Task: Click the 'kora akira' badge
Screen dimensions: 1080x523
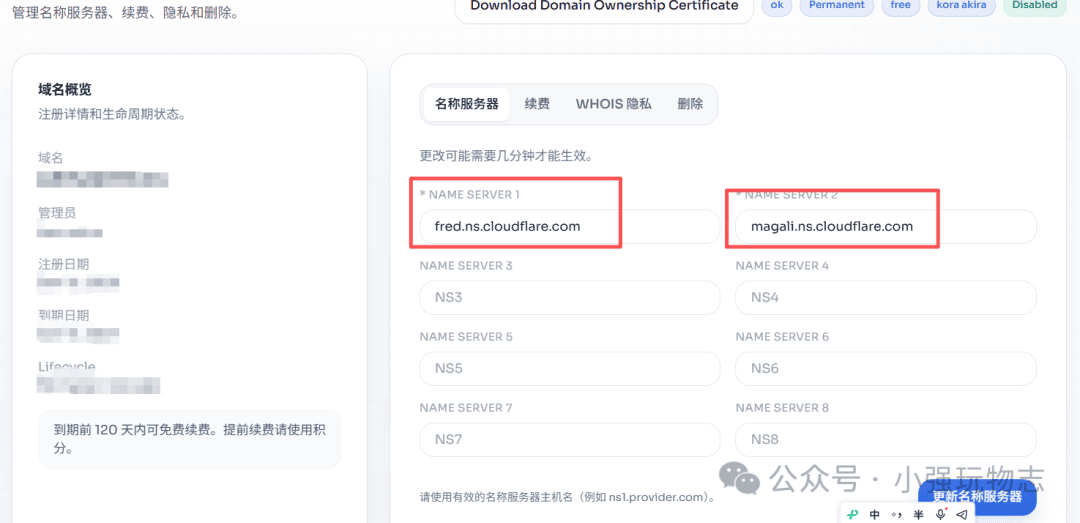Action: 961,6
